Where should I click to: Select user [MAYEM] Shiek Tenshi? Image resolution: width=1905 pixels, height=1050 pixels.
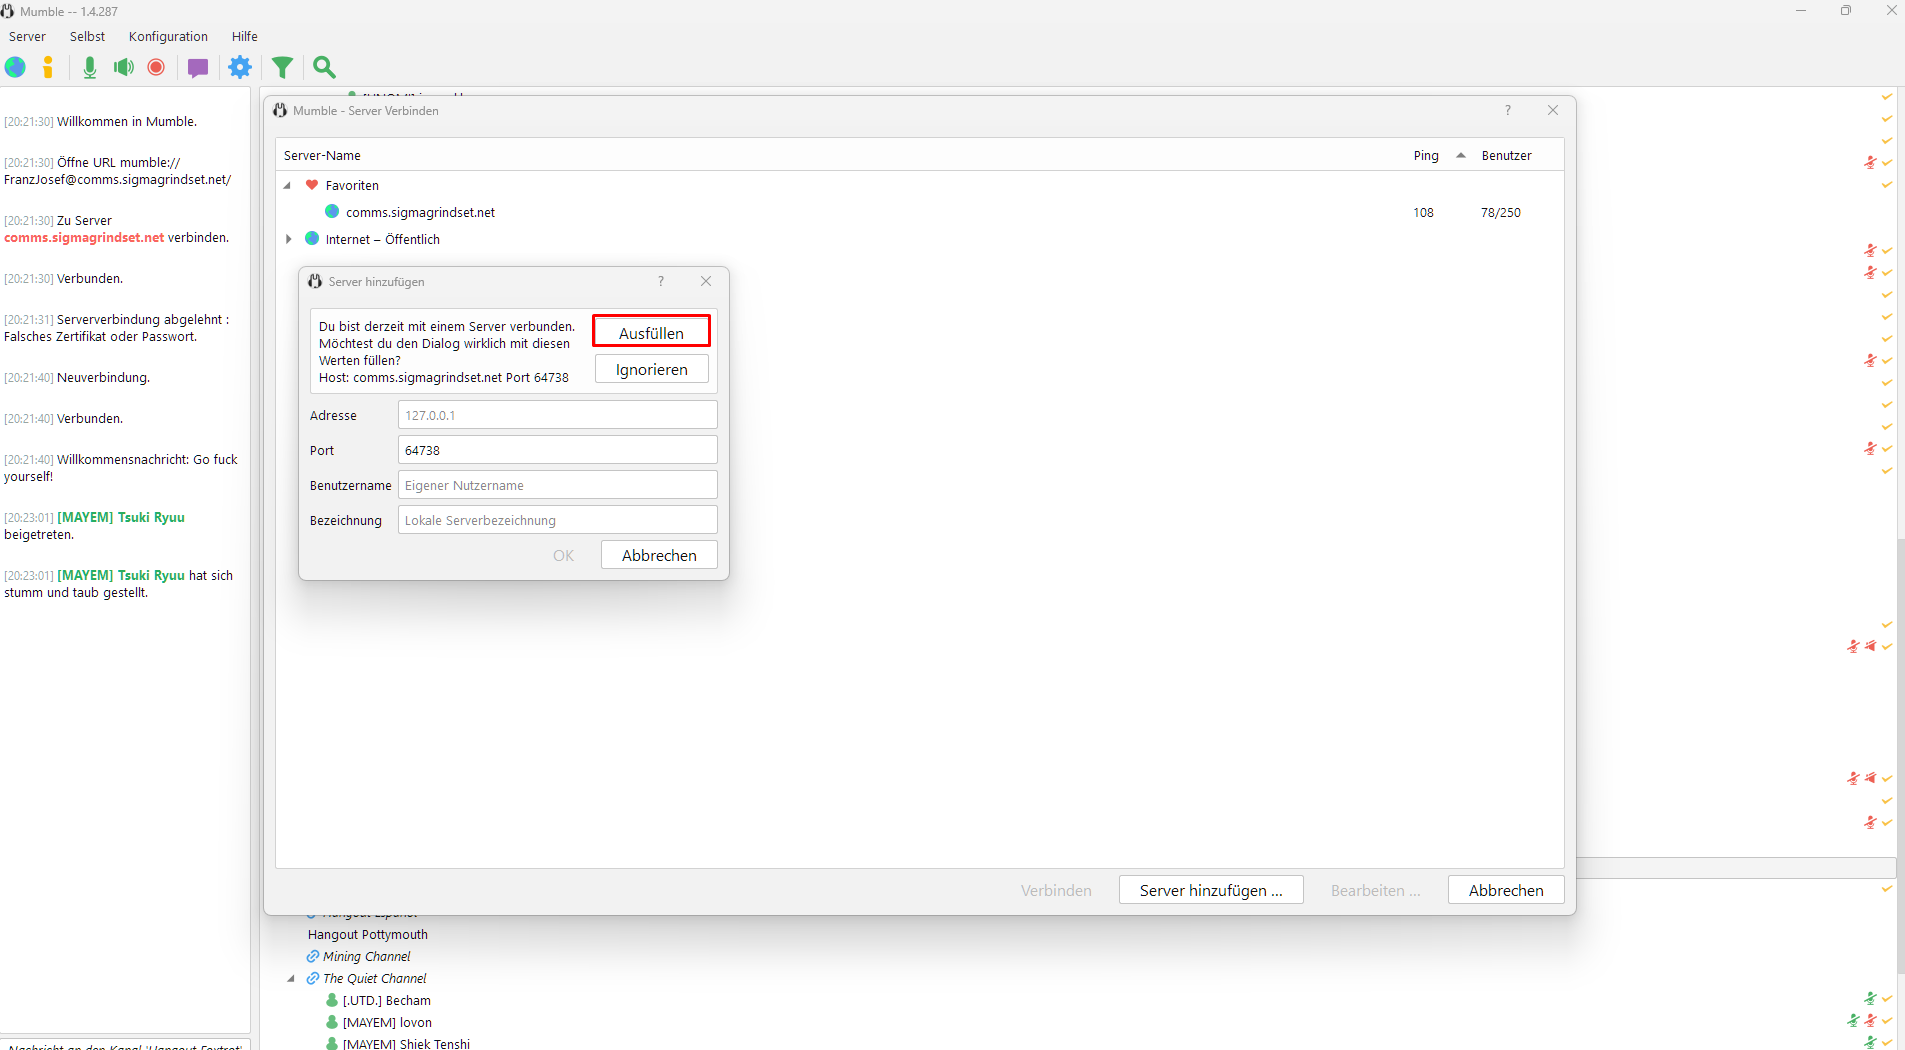(406, 1044)
